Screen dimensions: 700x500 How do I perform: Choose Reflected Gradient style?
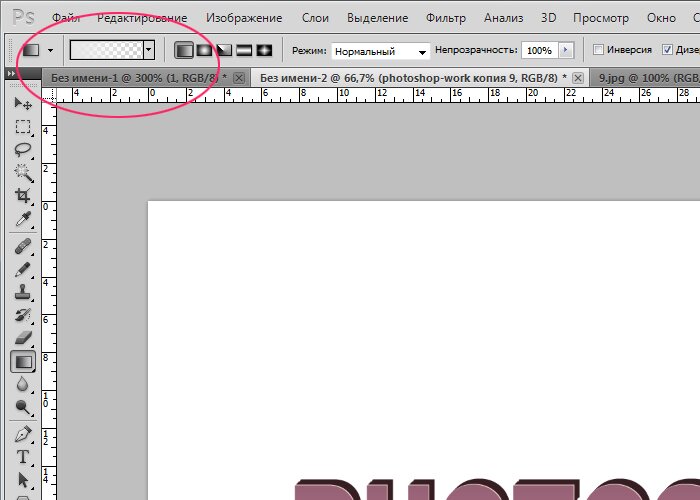point(244,50)
